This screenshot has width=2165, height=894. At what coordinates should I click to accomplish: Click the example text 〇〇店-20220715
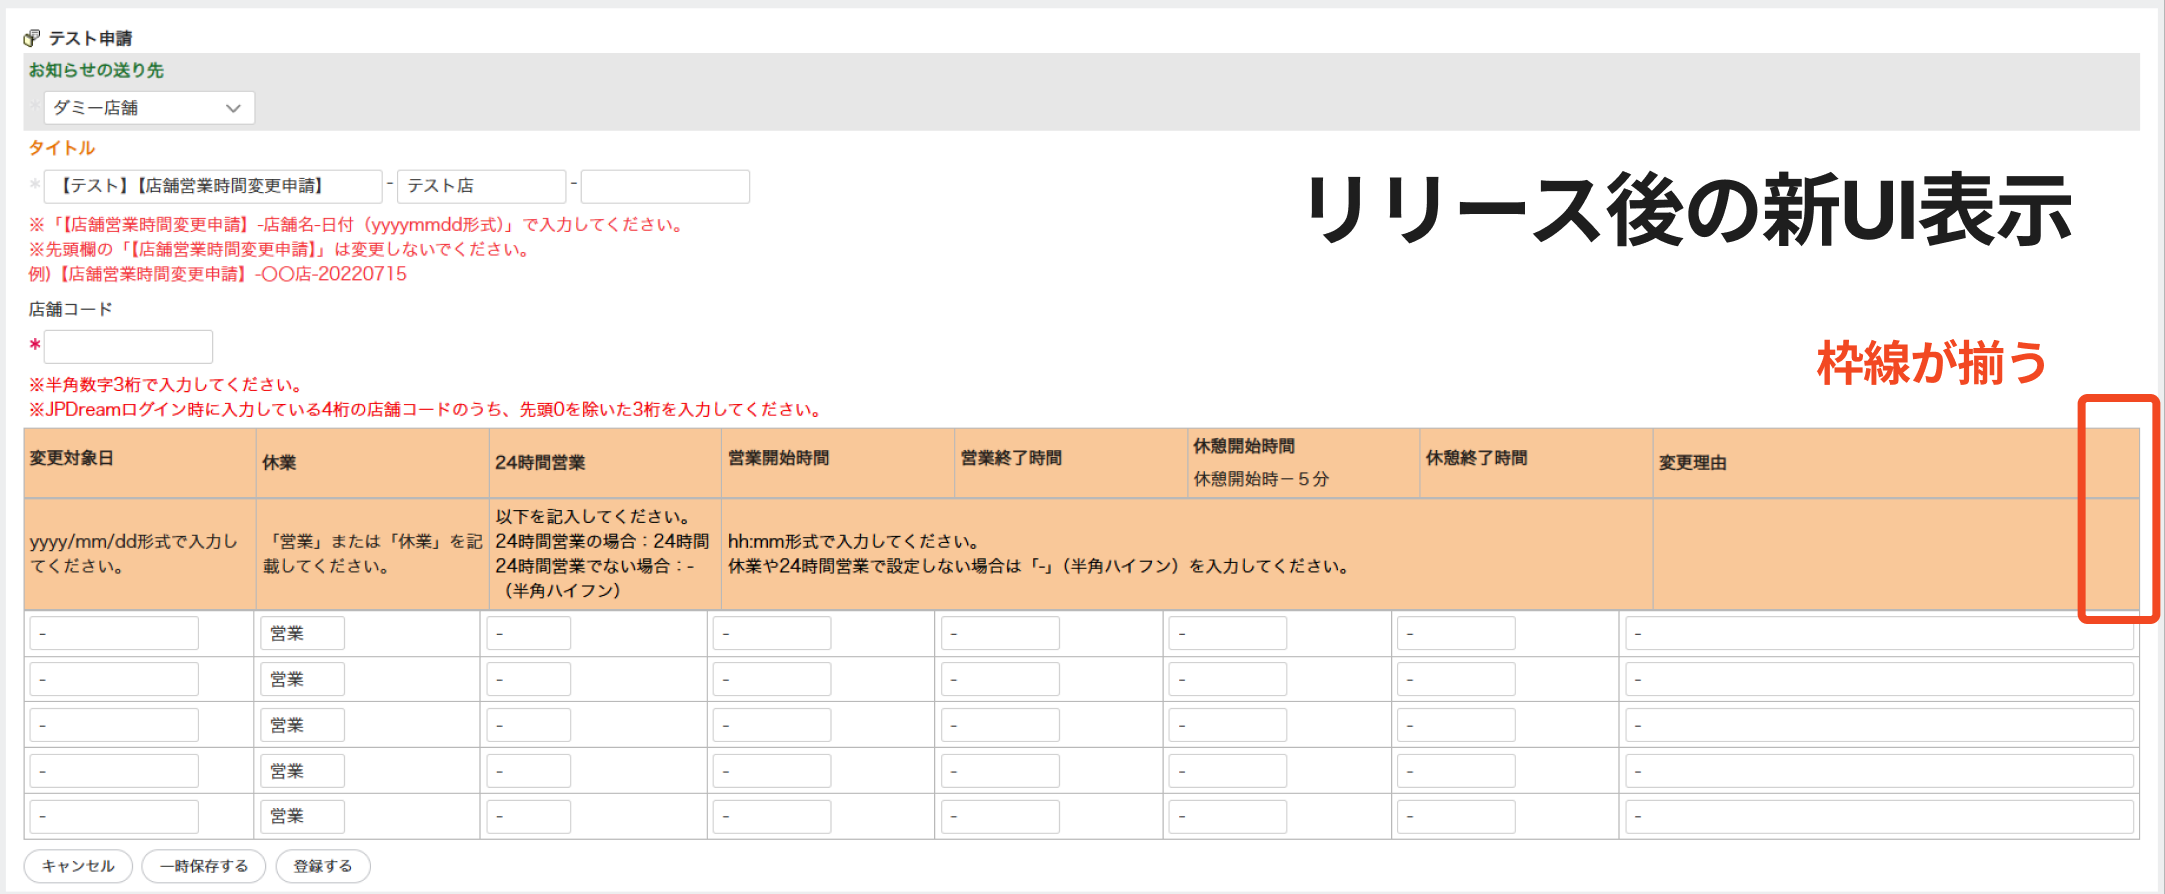pyautogui.click(x=333, y=274)
